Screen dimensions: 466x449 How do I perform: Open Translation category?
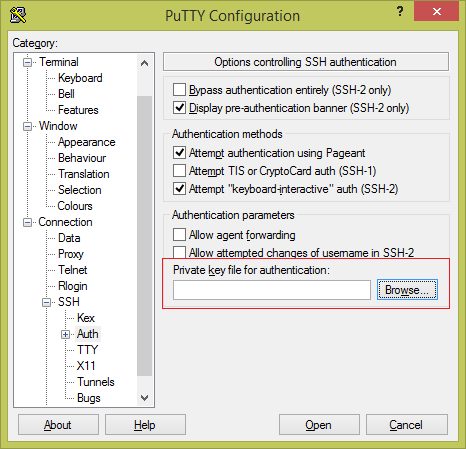coord(83,174)
